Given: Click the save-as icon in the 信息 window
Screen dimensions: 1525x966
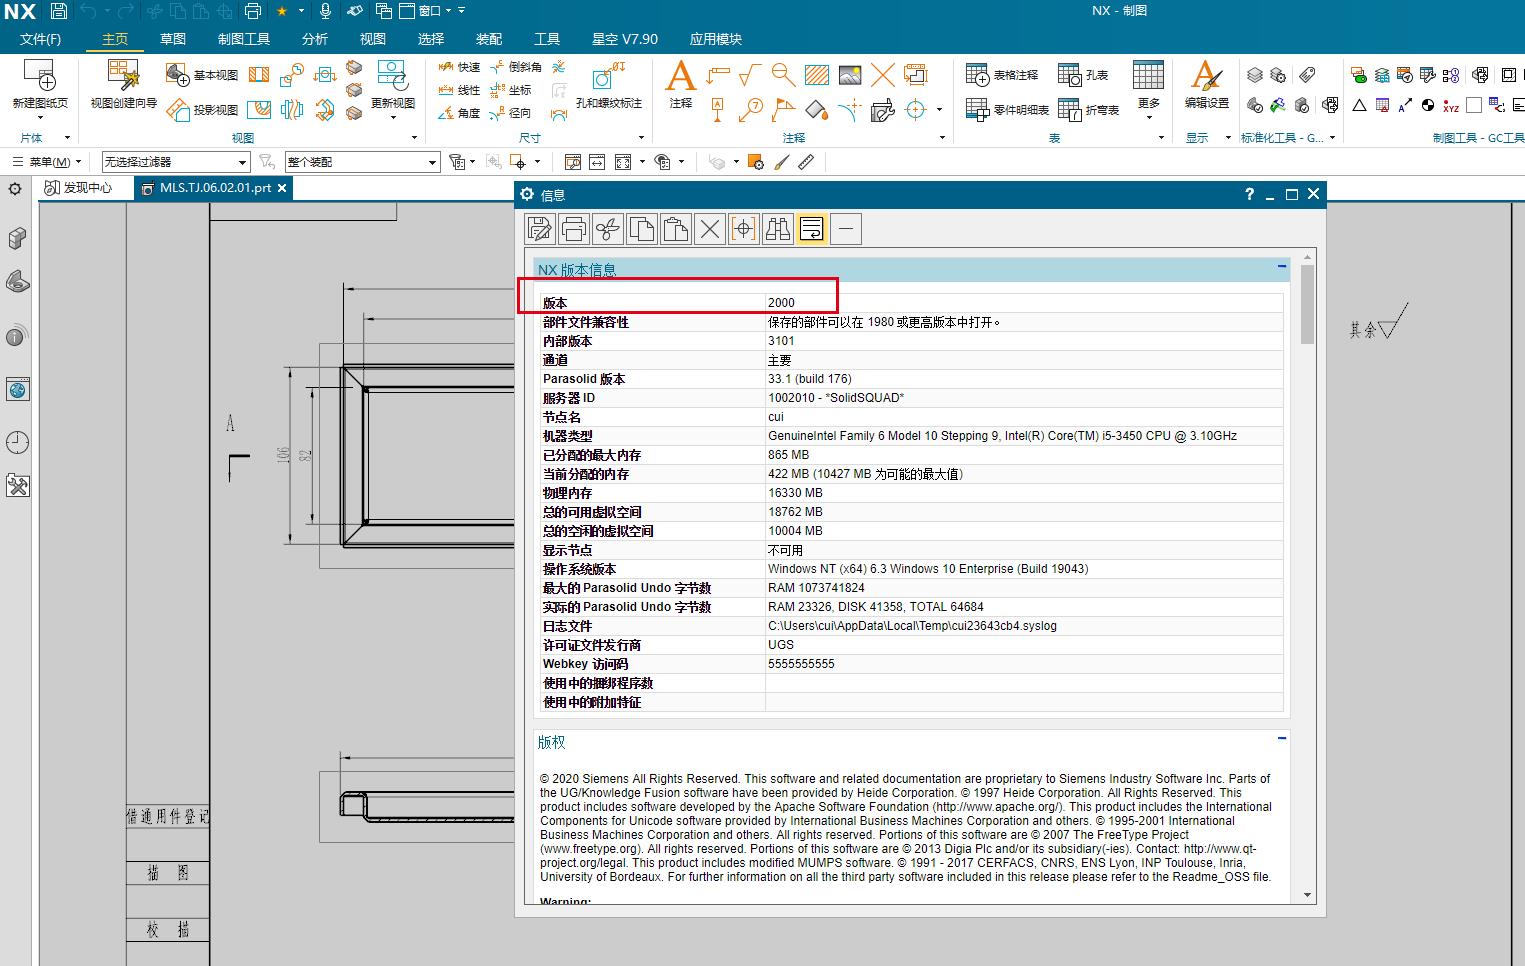Looking at the screenshot, I should point(540,229).
